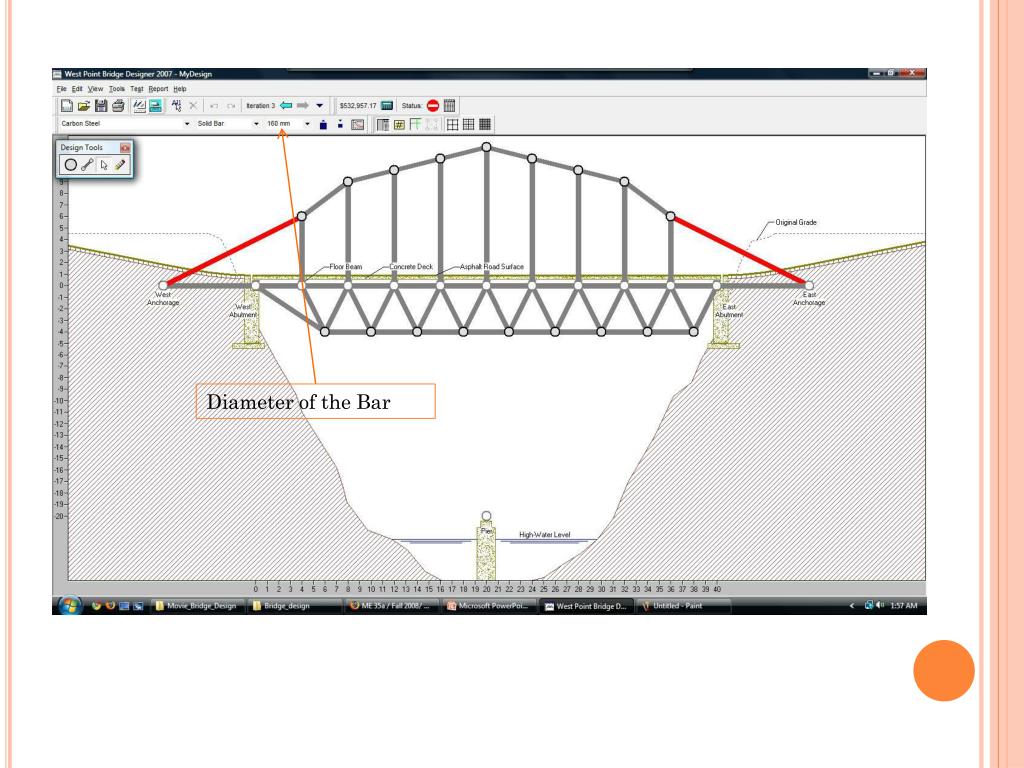Open an existing bridge file
Image resolution: width=1024 pixels, height=768 pixels.
tap(84, 106)
